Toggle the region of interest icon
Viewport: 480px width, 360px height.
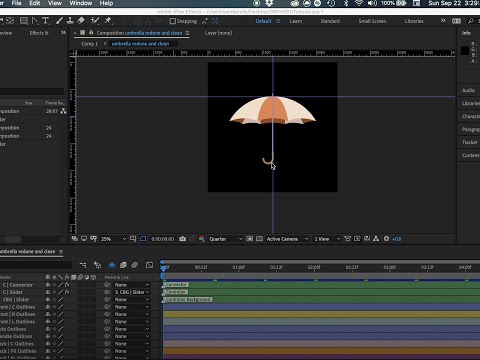[x=250, y=239]
